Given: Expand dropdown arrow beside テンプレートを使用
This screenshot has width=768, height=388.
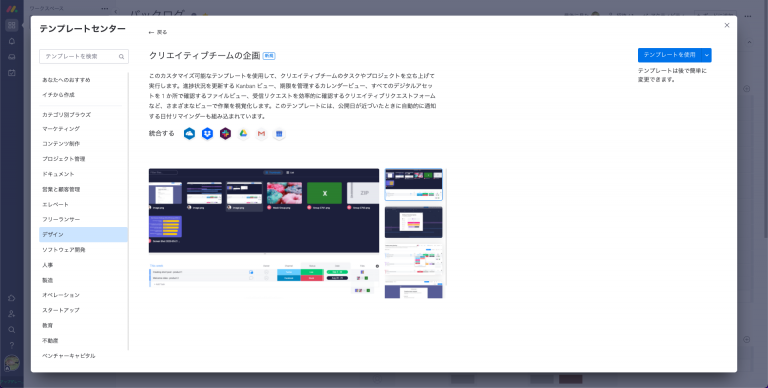Looking at the screenshot, I should [x=706, y=55].
